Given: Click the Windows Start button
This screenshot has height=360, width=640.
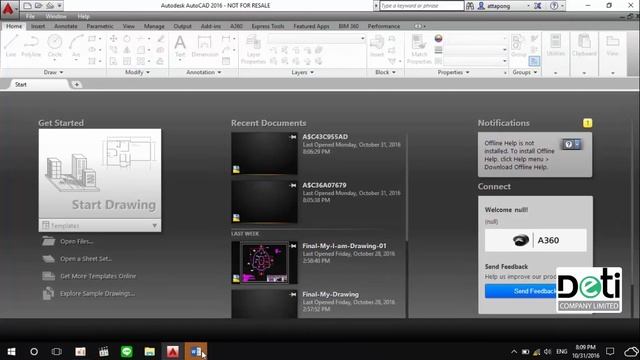Looking at the screenshot, I should pyautogui.click(x=11, y=351).
